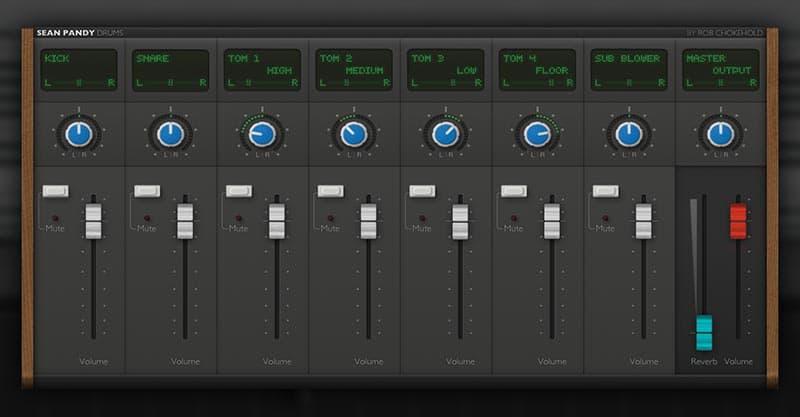Image resolution: width=800 pixels, height=417 pixels.
Task: Click the Kick channel pan knob
Action: pyautogui.click(x=79, y=134)
